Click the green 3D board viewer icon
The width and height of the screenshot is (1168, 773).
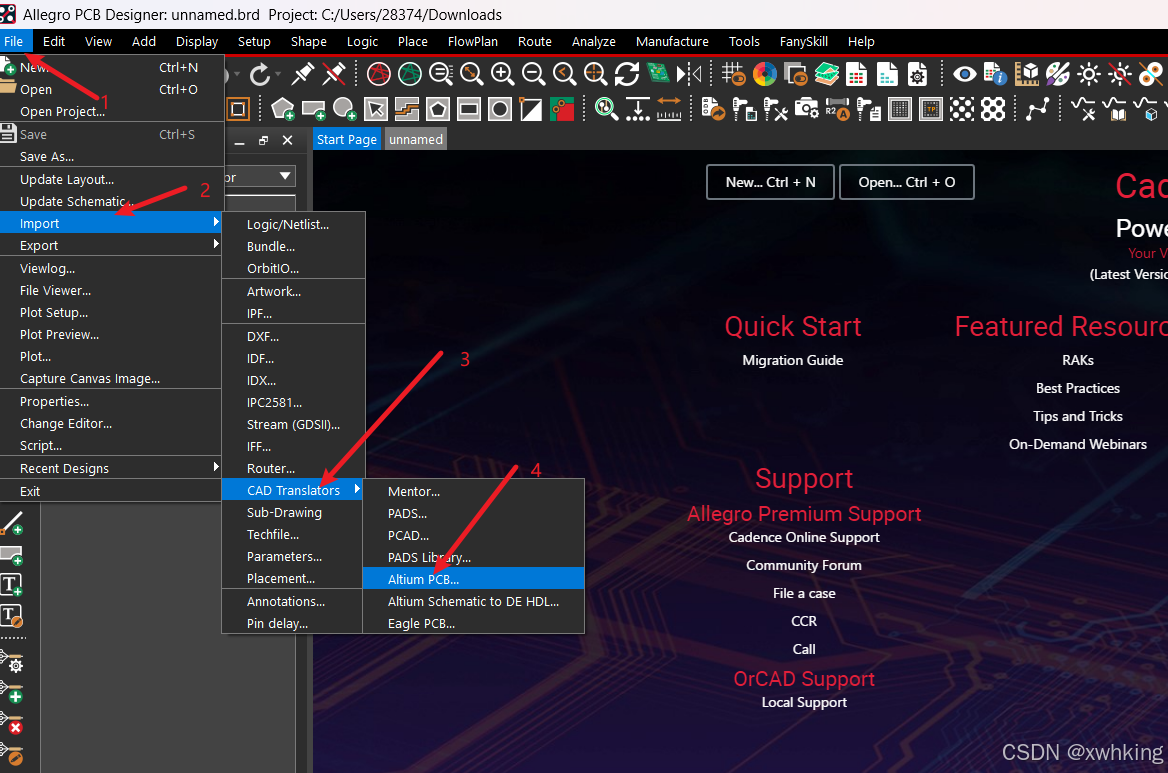[x=658, y=74]
